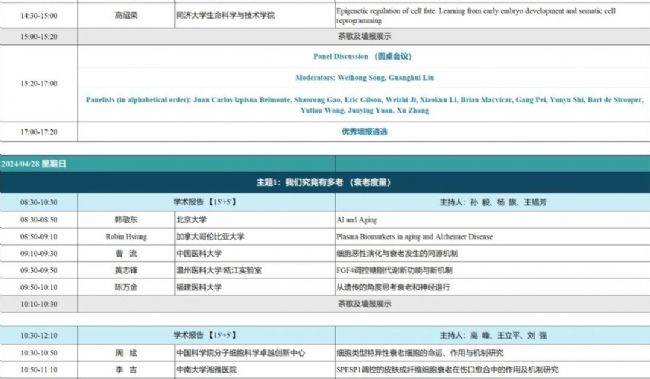Screen dimensions: 650x379
Task: Select the 09:10-09:30 time cell
Action: point(39,253)
